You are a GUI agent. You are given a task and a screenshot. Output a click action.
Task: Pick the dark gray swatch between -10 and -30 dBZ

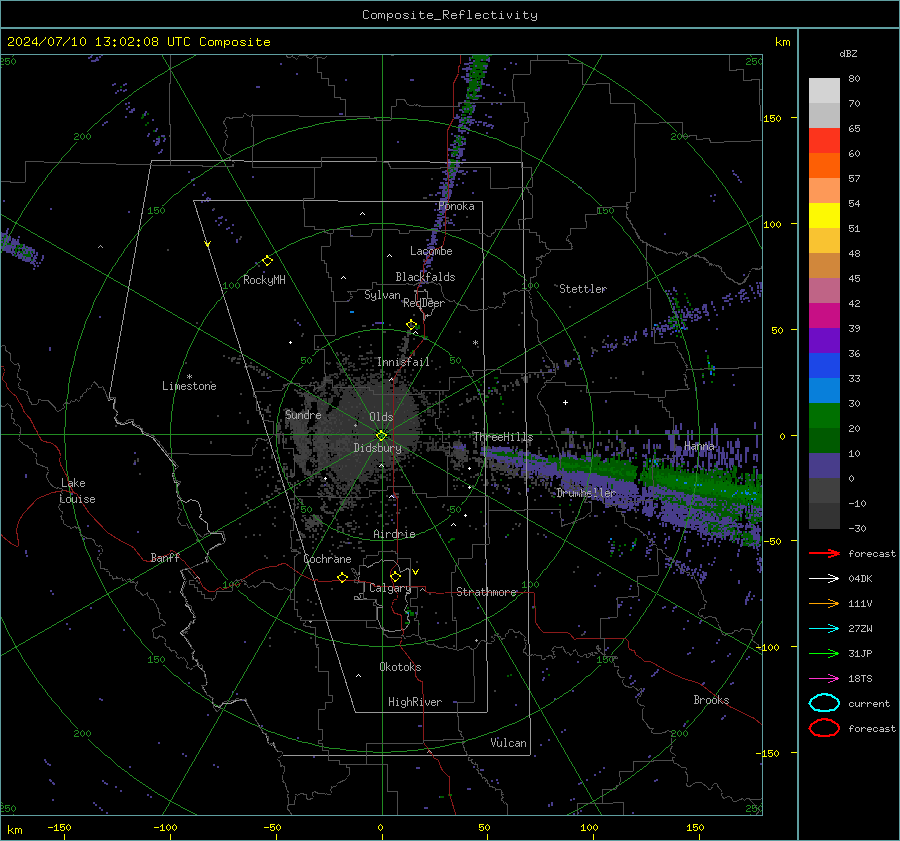(x=824, y=516)
